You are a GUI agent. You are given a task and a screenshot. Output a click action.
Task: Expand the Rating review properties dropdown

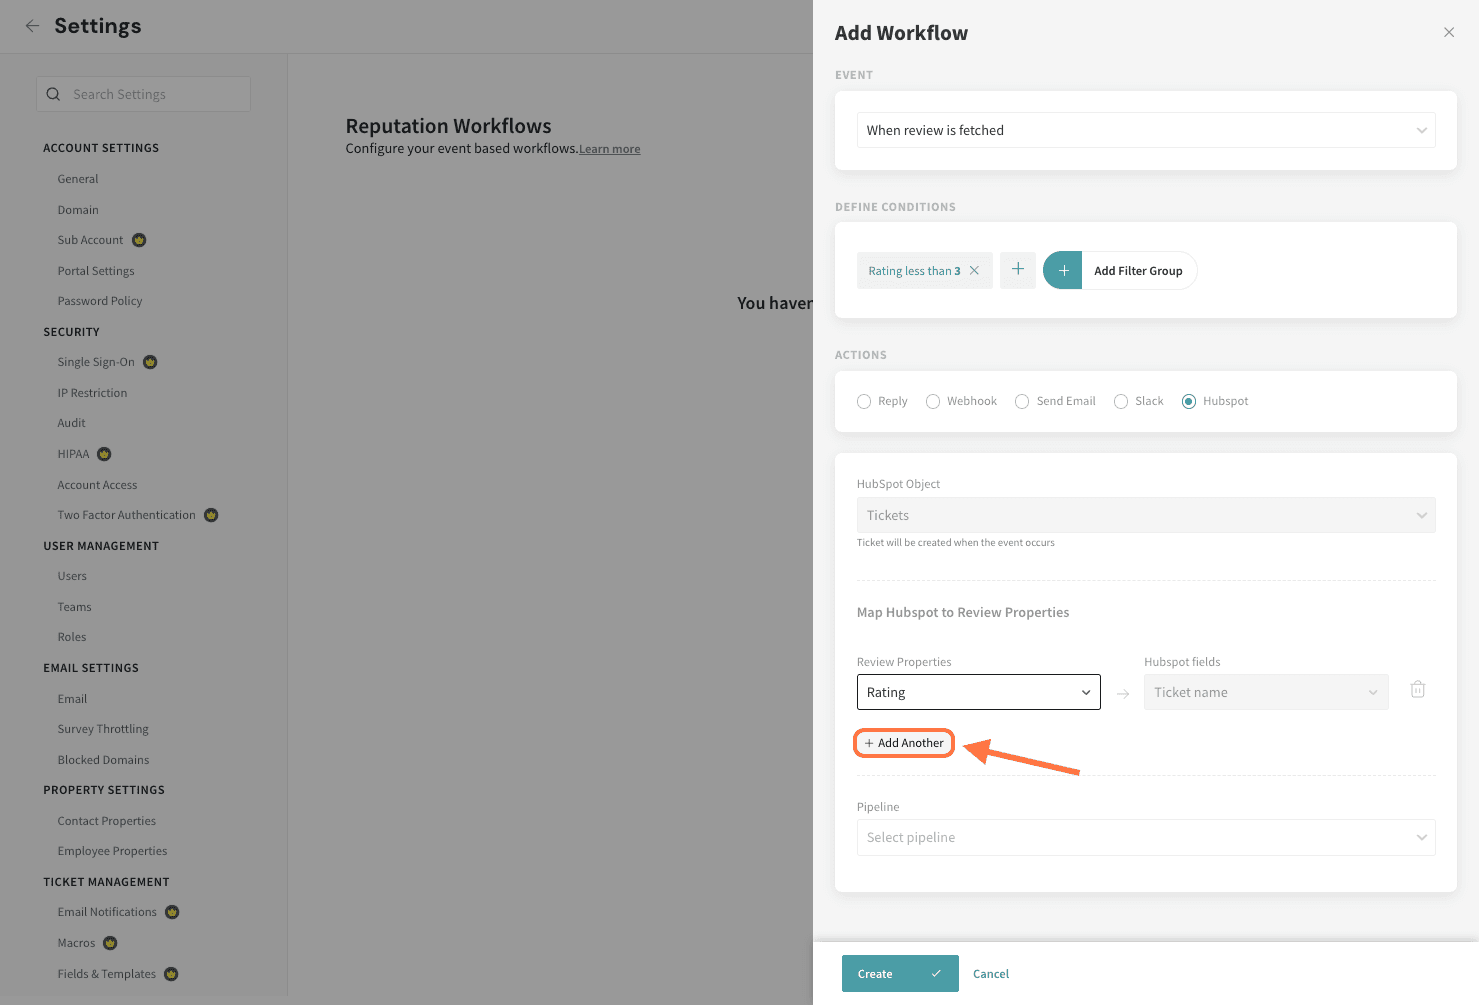pos(978,693)
